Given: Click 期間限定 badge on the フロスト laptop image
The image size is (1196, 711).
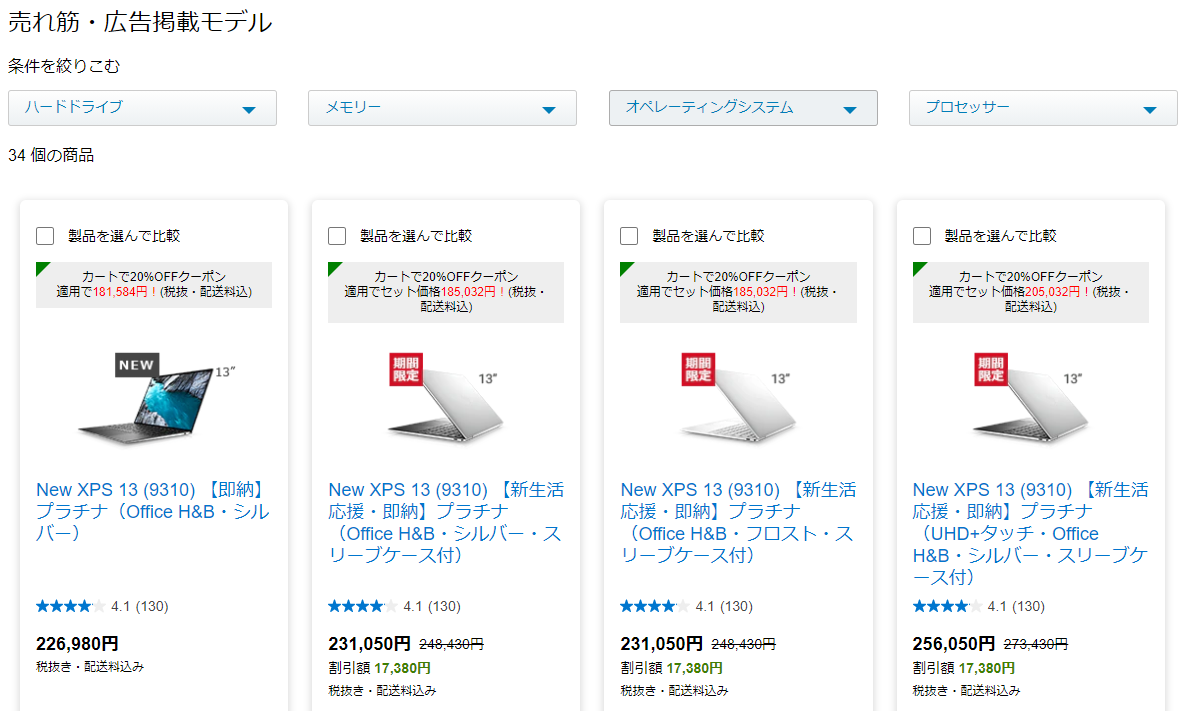Looking at the screenshot, I should tap(698, 369).
